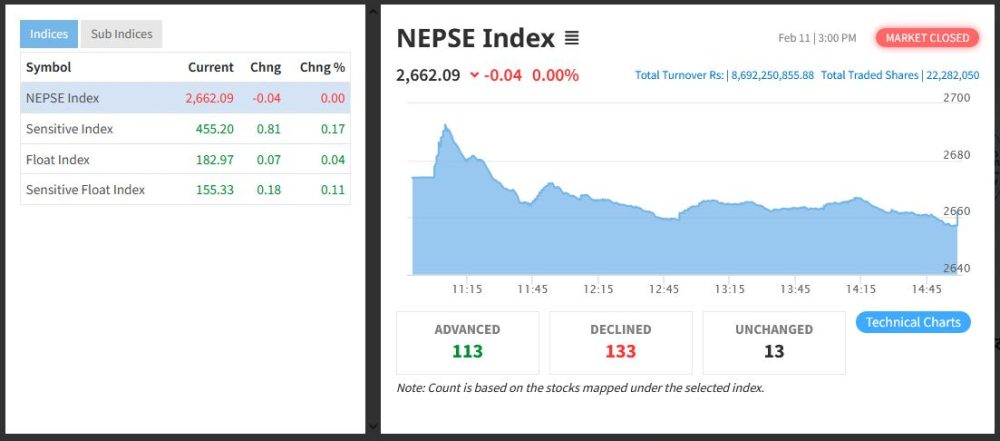Select the Float Index row
Screen dimensions: 1000x441
tap(185, 159)
